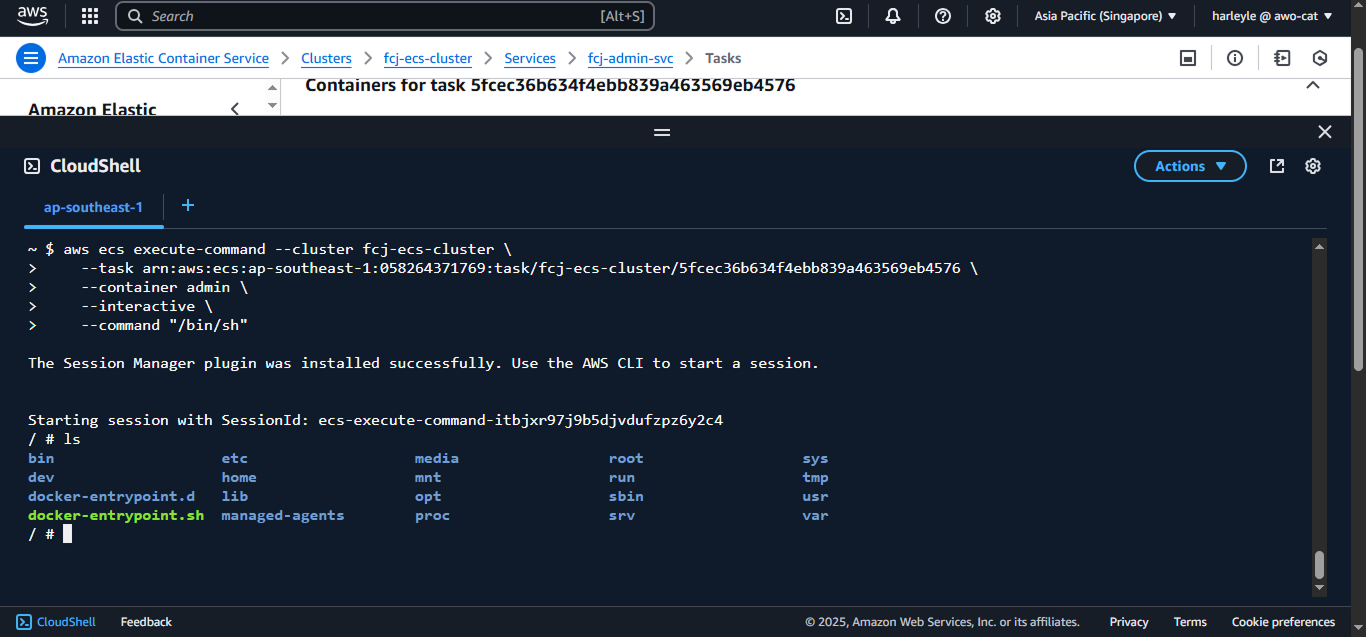Open AWS console settings gear
The width and height of the screenshot is (1366, 637).
(993, 16)
